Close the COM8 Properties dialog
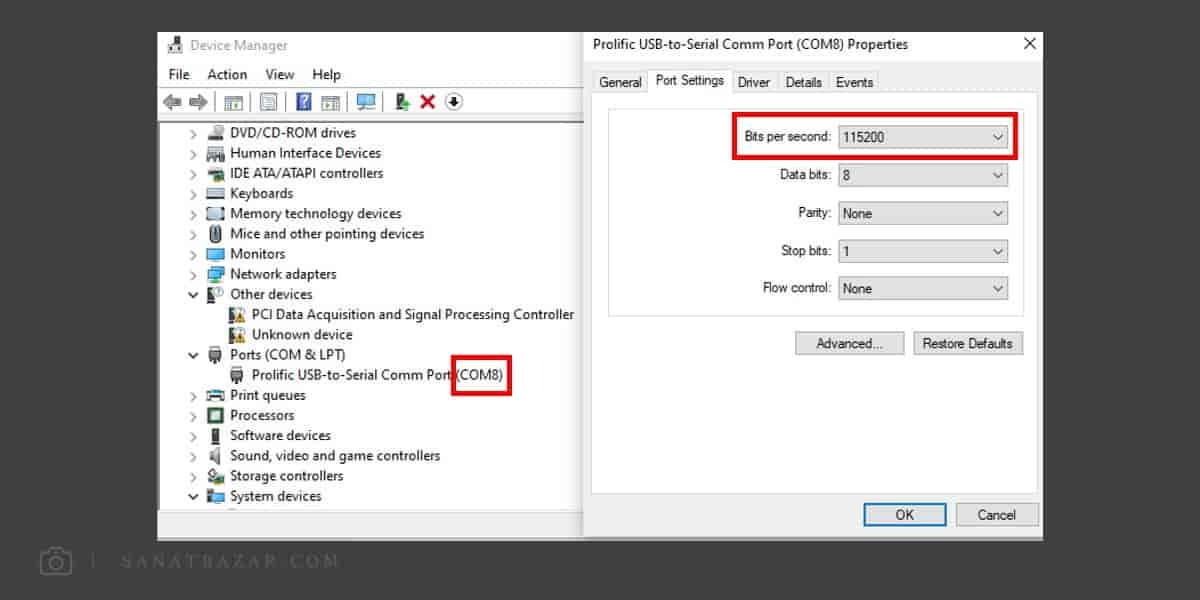Viewport: 1200px width, 600px height. tap(1030, 44)
